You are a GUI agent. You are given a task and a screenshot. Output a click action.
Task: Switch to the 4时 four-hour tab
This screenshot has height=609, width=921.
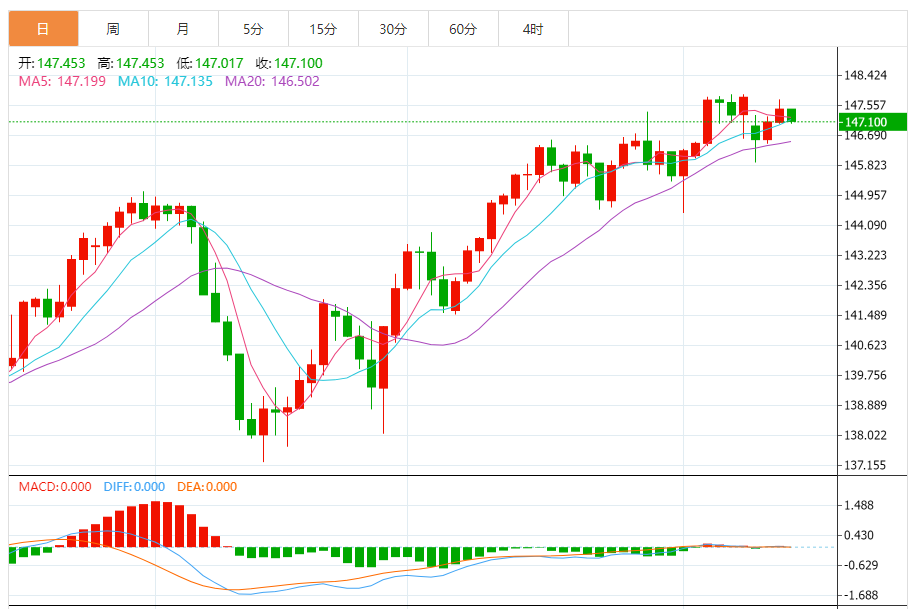click(x=533, y=29)
